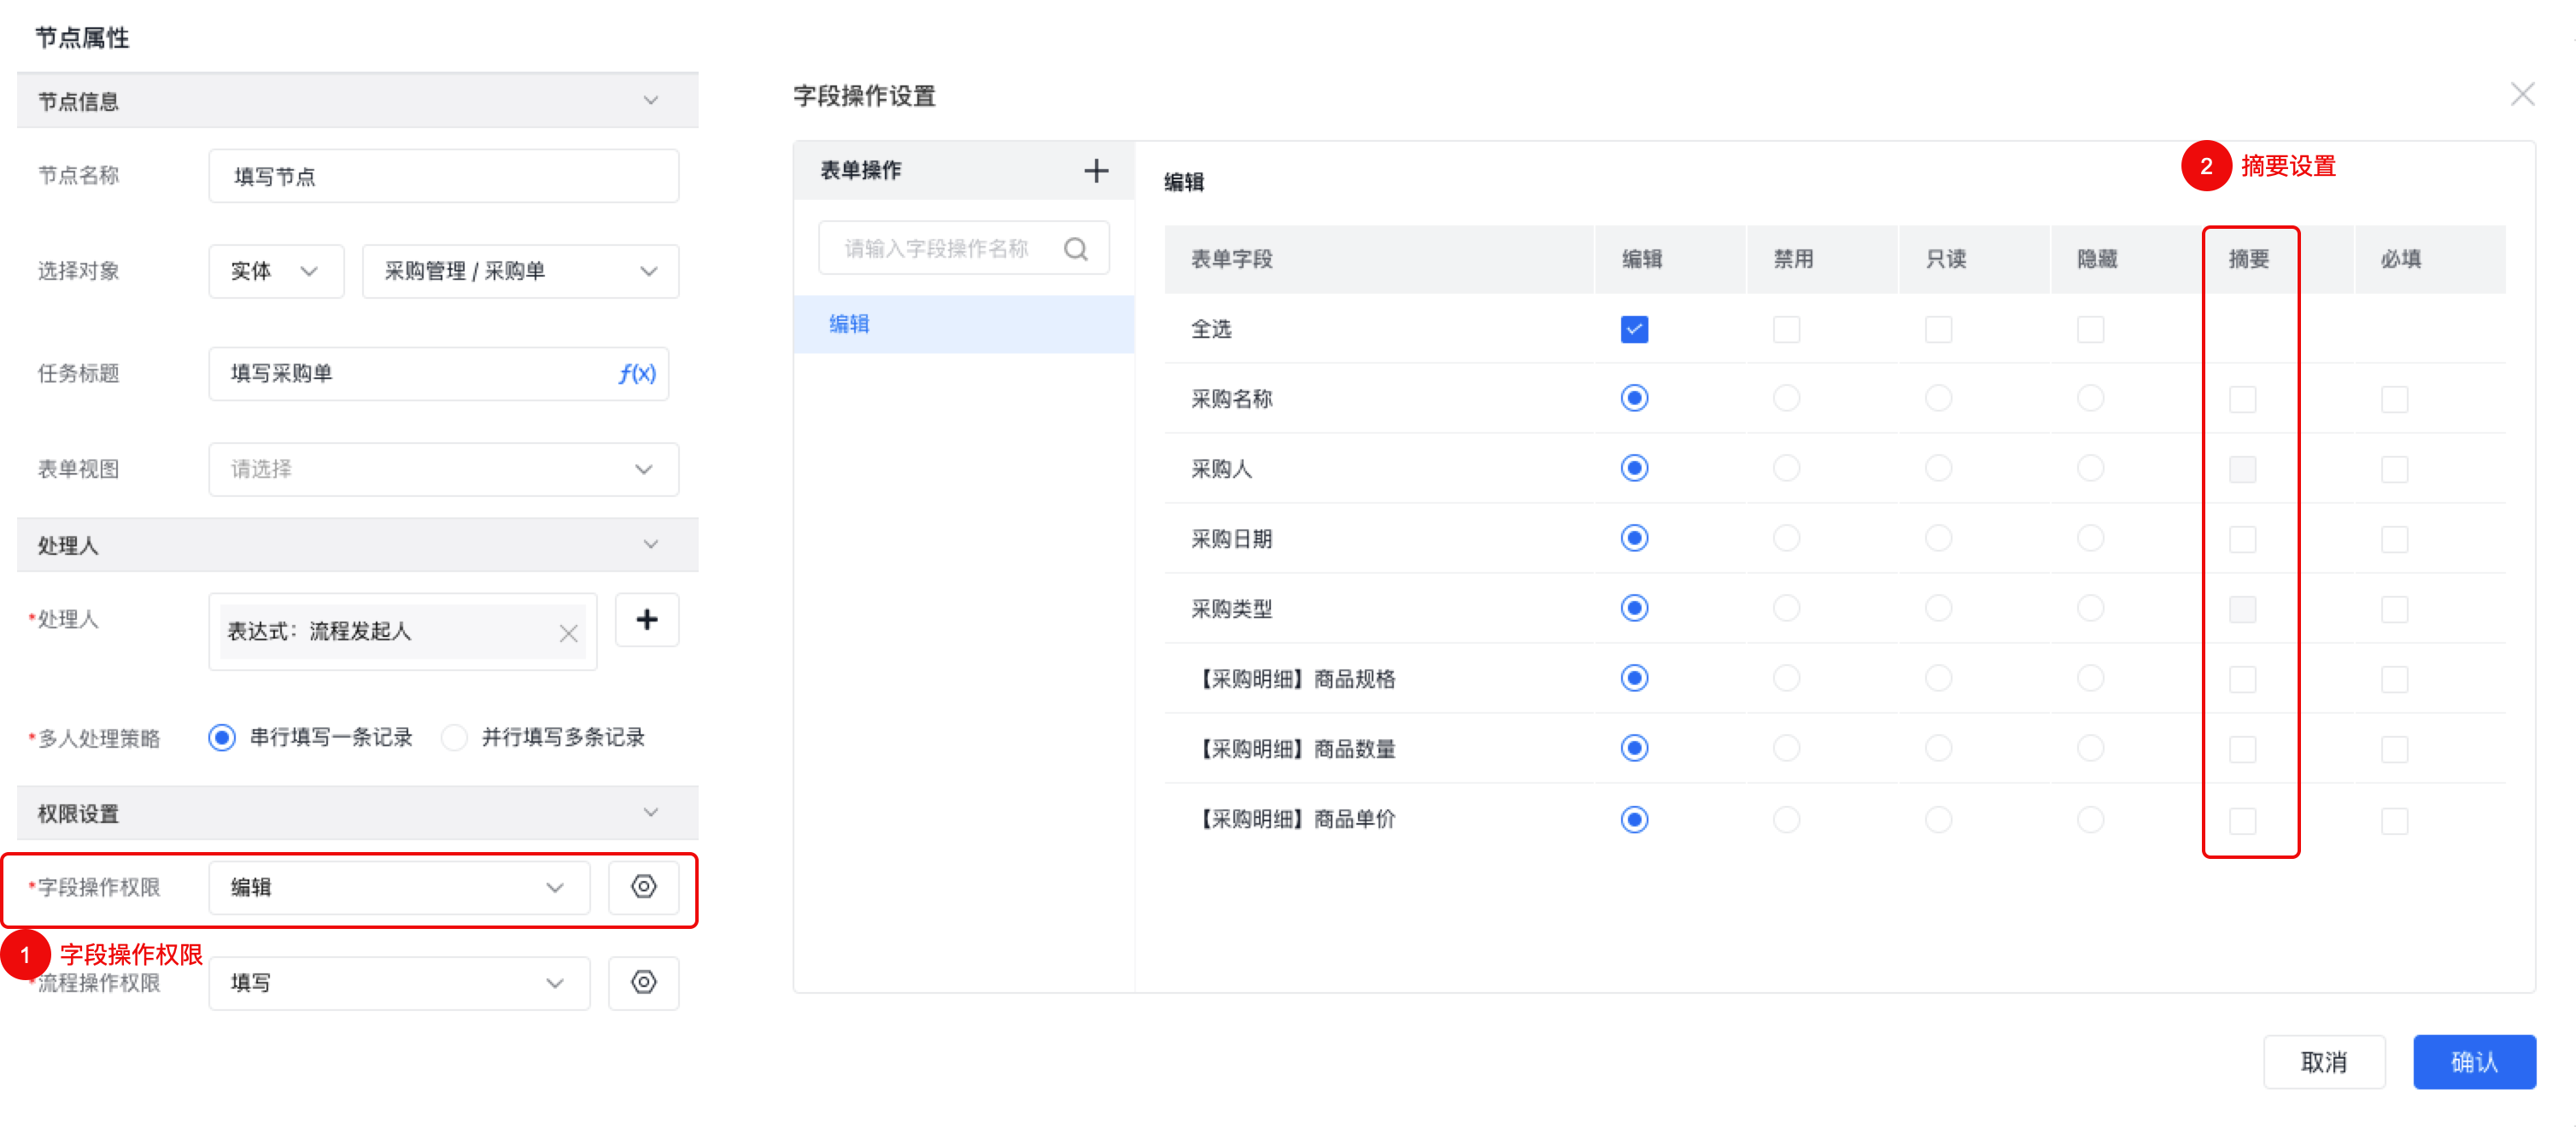The width and height of the screenshot is (2576, 1127).
Task: Enable 摘要 for 采购日期
Action: click(x=2242, y=539)
